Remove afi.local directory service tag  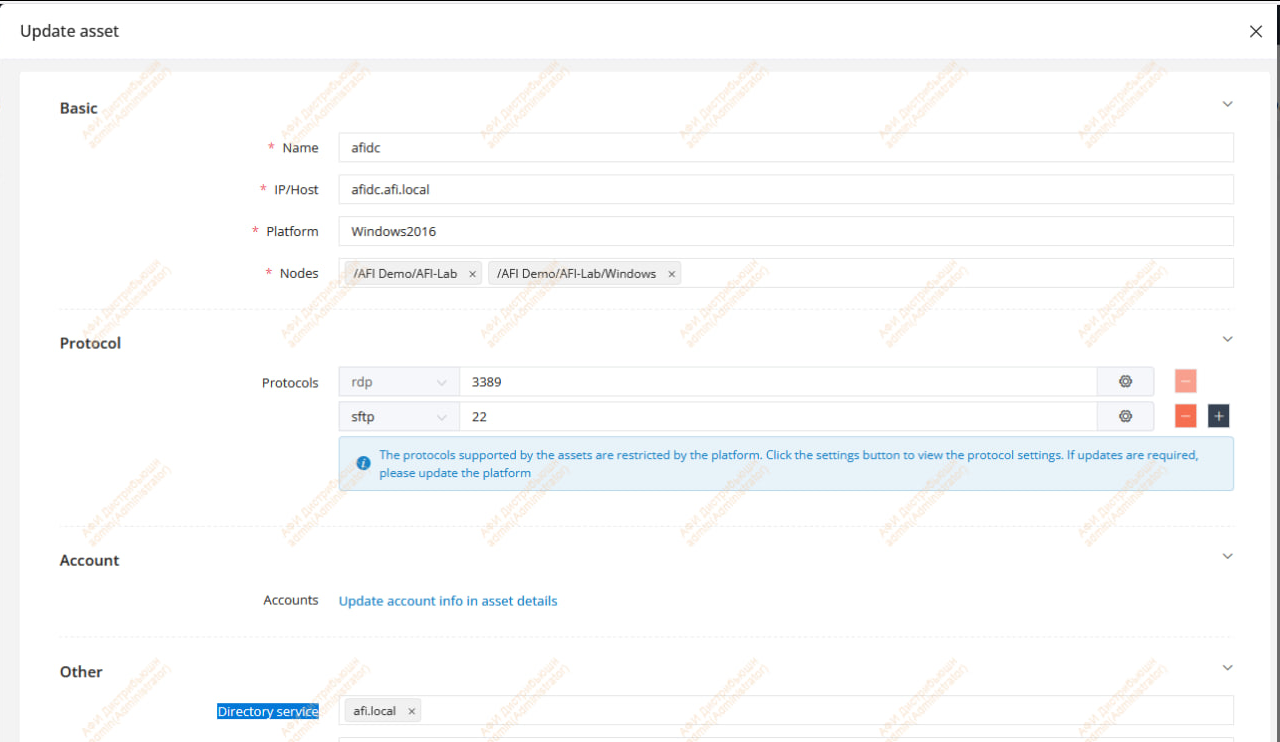(411, 711)
